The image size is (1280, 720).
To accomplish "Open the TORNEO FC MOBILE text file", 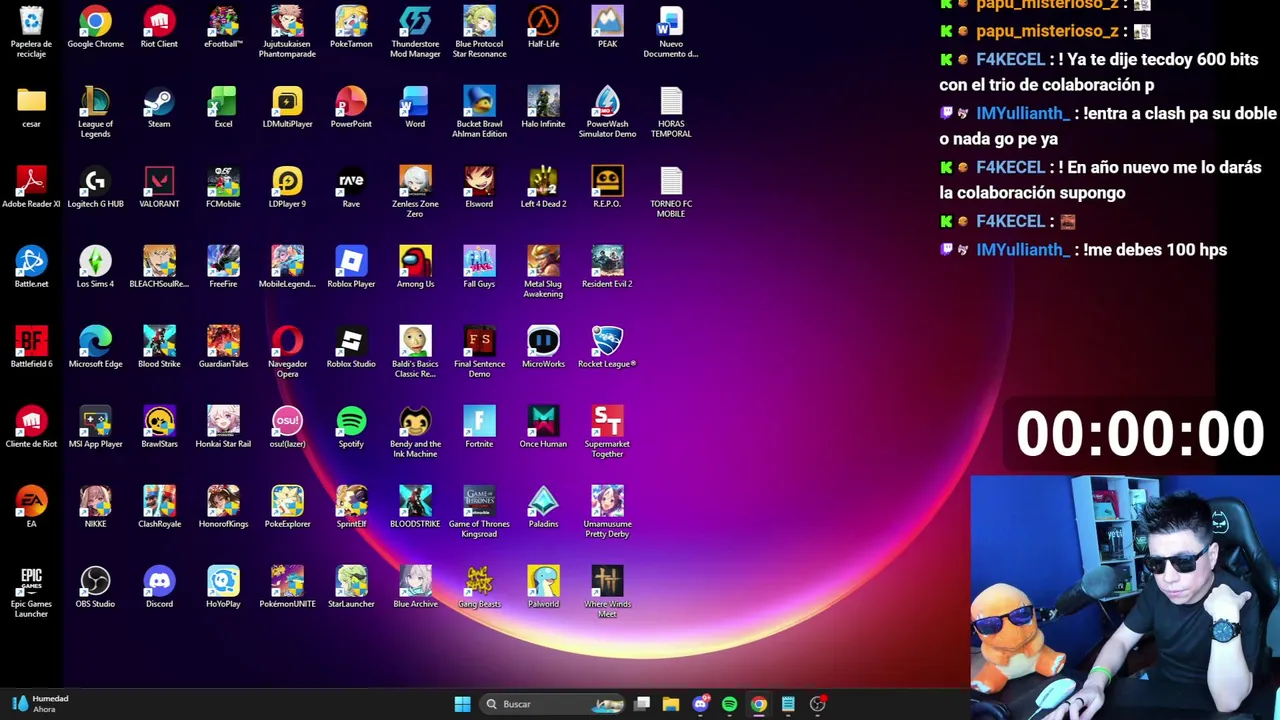I will tap(671, 192).
